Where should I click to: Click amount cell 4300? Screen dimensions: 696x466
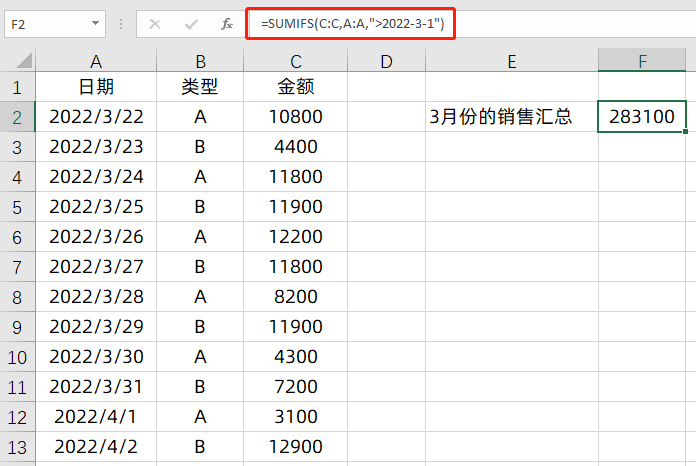point(296,357)
